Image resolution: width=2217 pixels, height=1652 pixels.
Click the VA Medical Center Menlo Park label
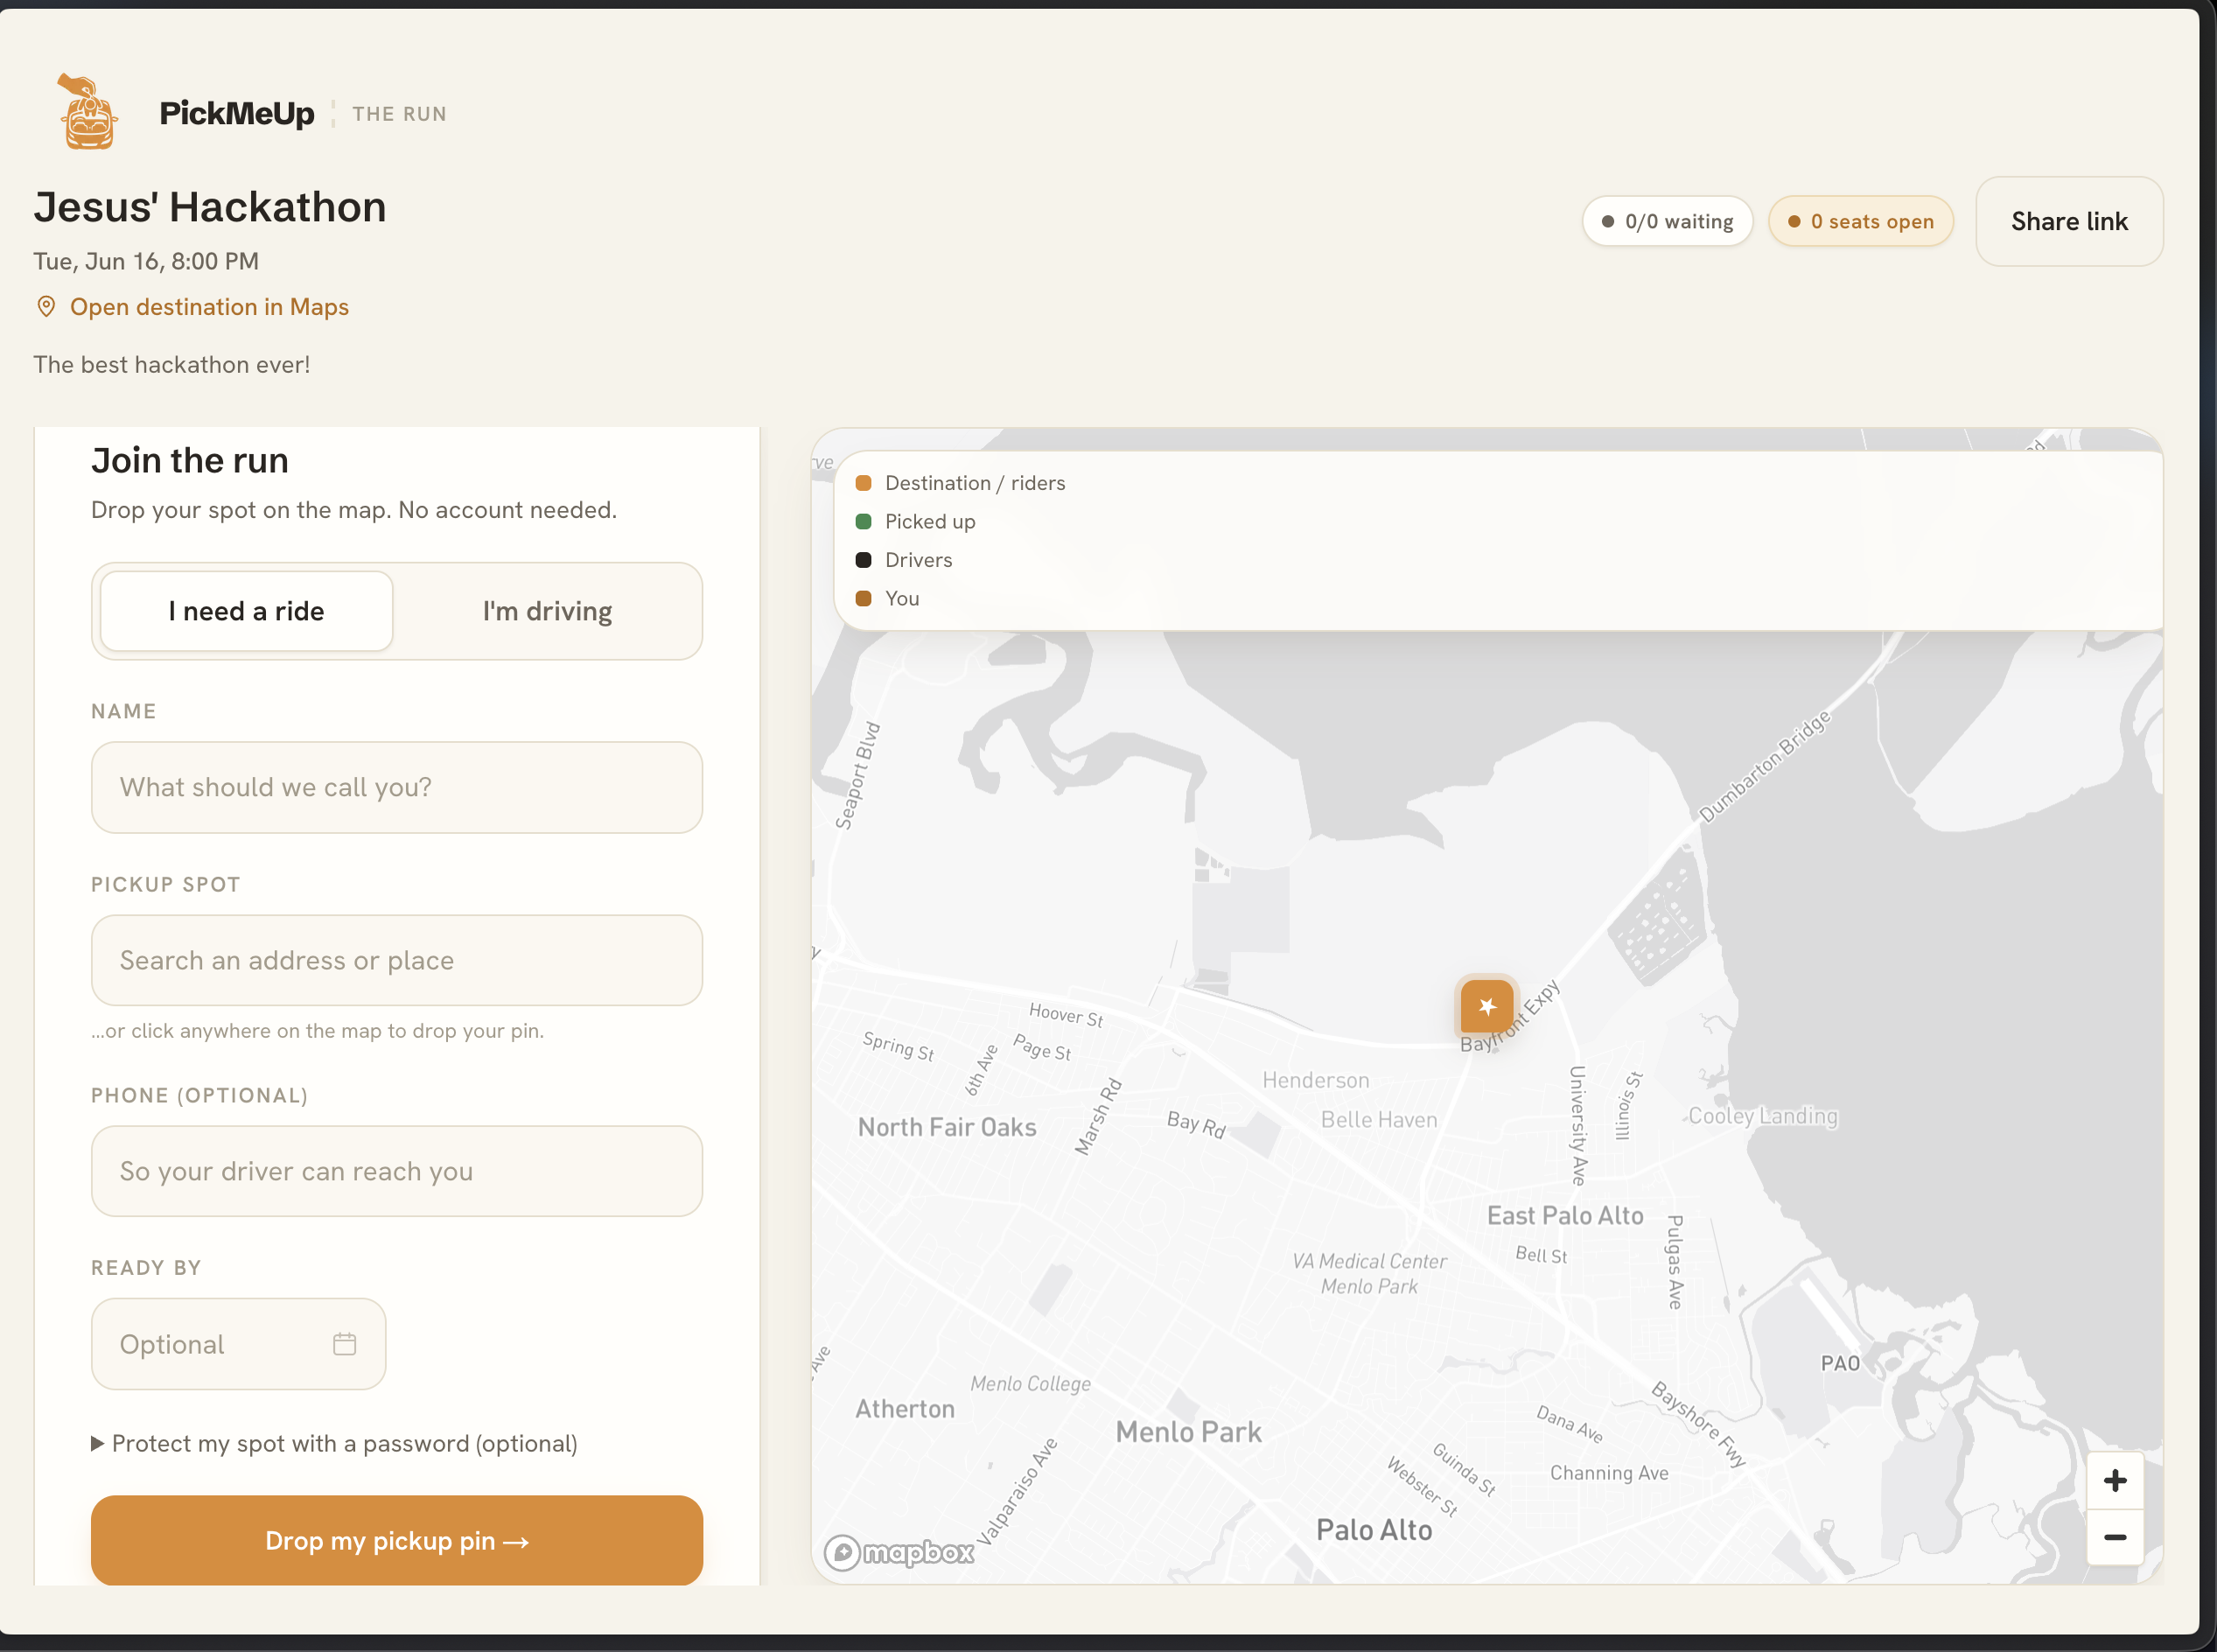tap(1369, 1274)
